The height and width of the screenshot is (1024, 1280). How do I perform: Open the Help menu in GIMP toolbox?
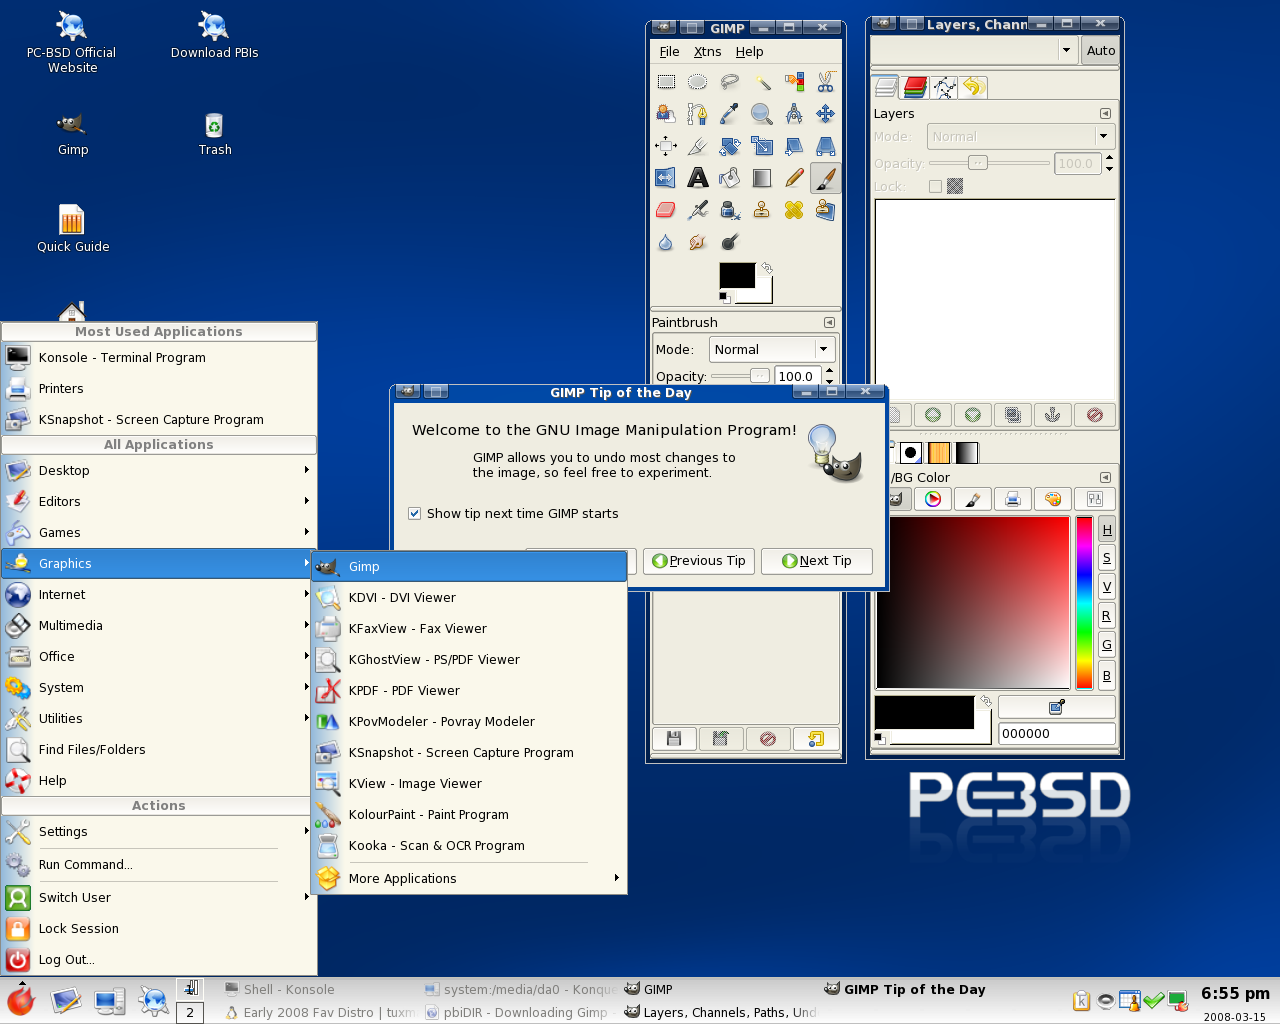point(749,52)
